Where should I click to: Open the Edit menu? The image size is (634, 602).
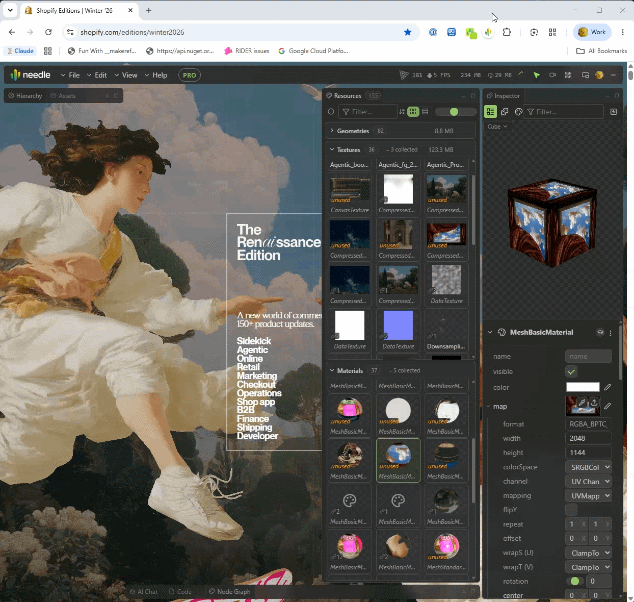point(97,75)
